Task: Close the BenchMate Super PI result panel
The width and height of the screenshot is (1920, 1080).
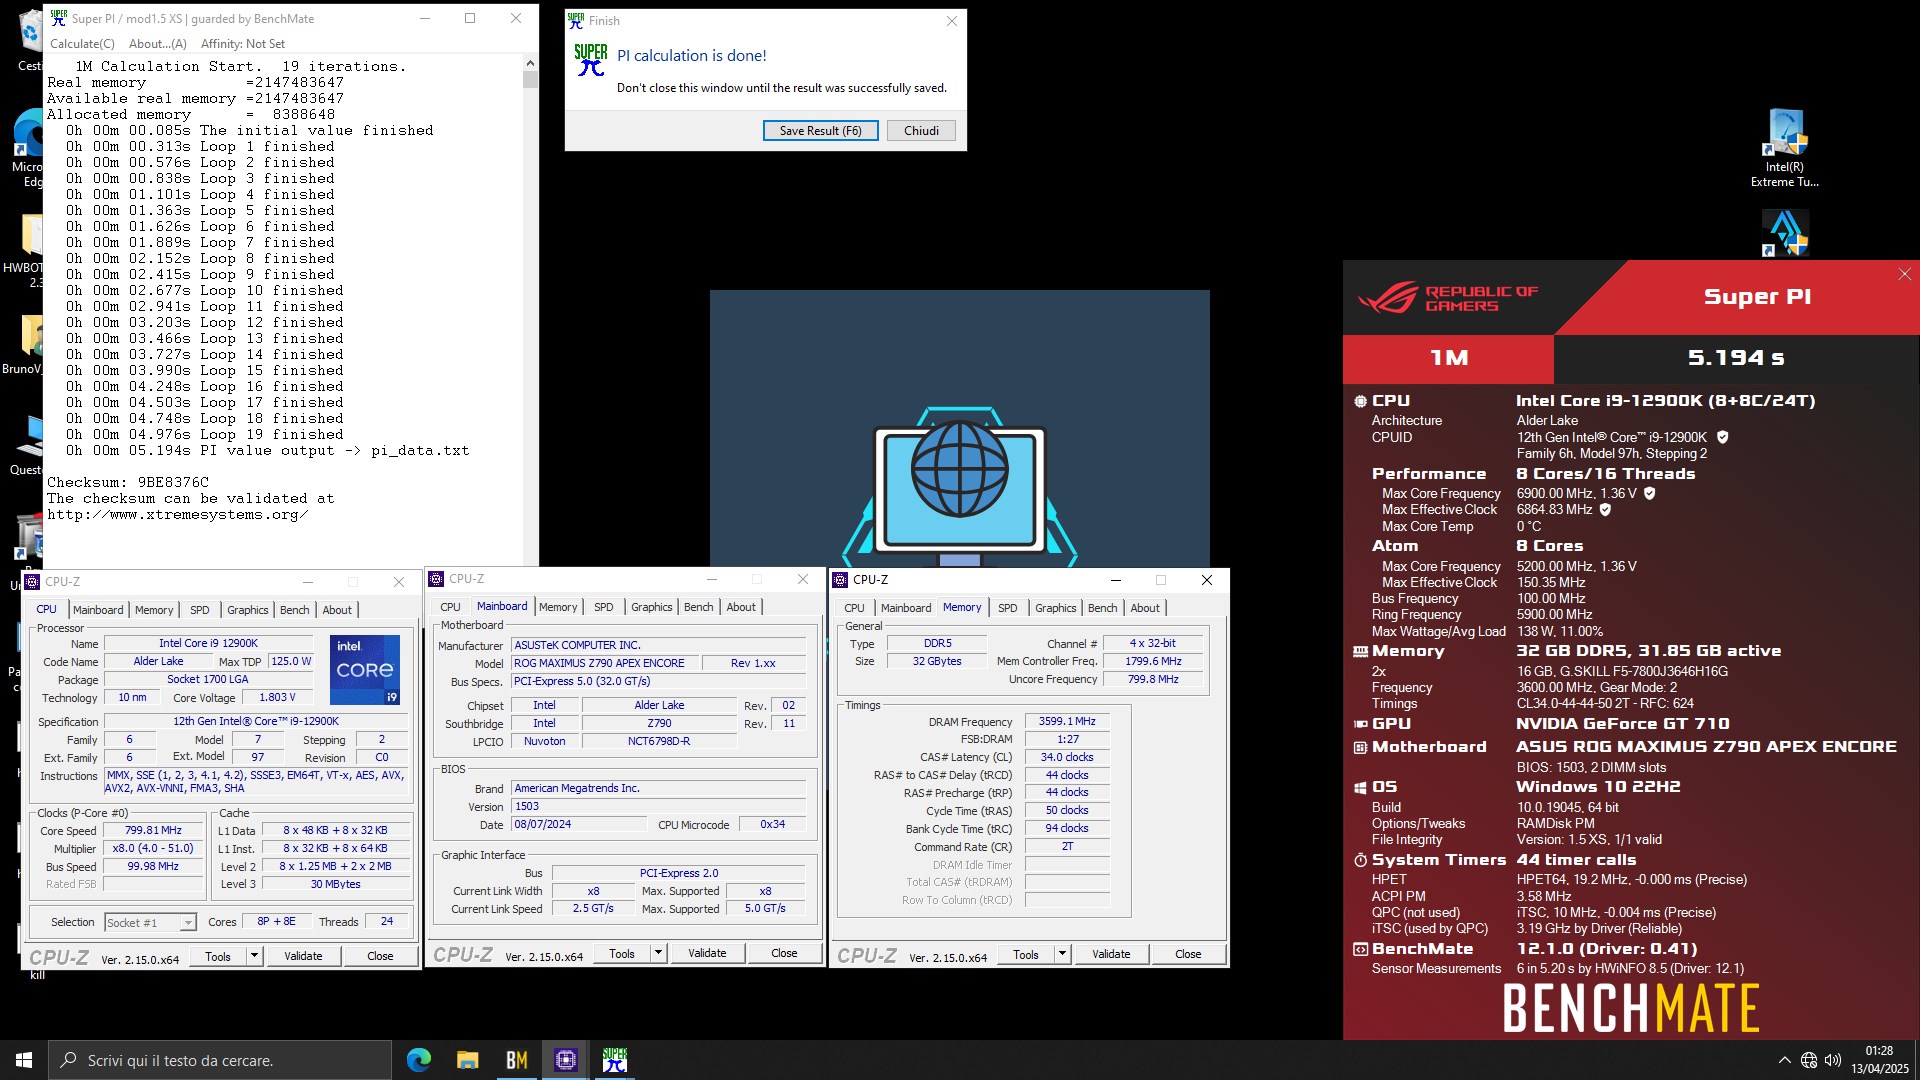Action: pos(1904,274)
